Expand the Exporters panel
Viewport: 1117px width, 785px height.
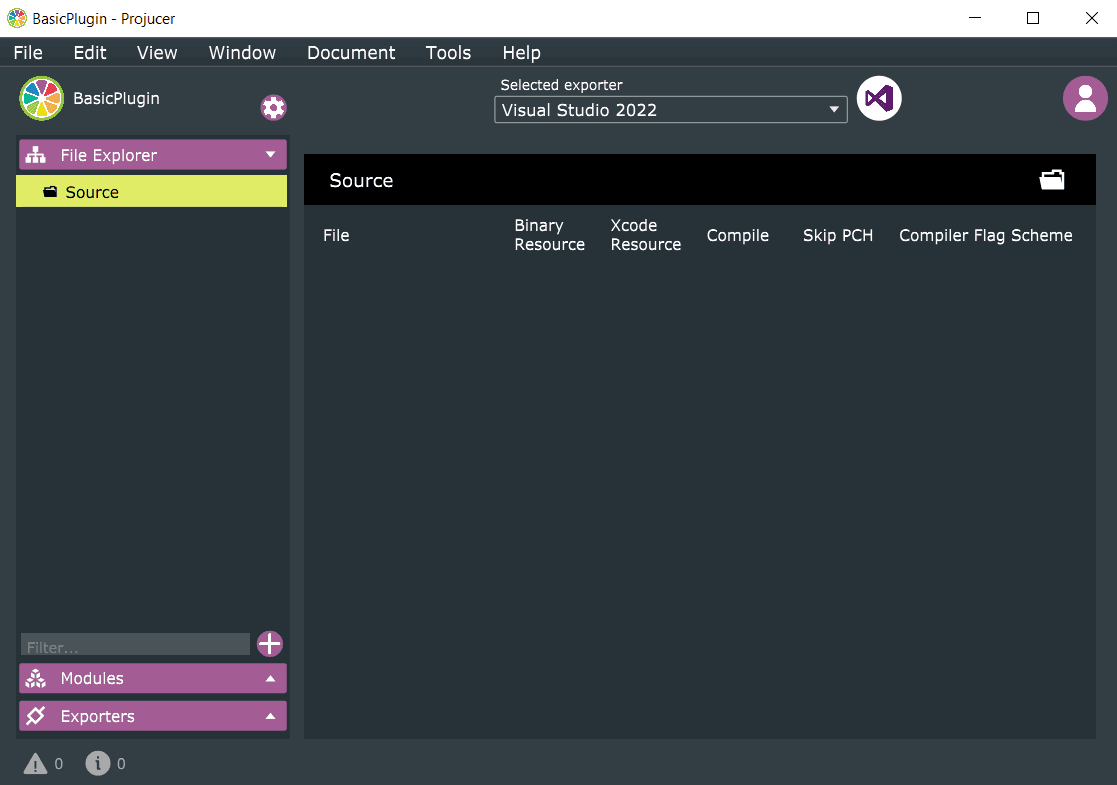coord(152,717)
